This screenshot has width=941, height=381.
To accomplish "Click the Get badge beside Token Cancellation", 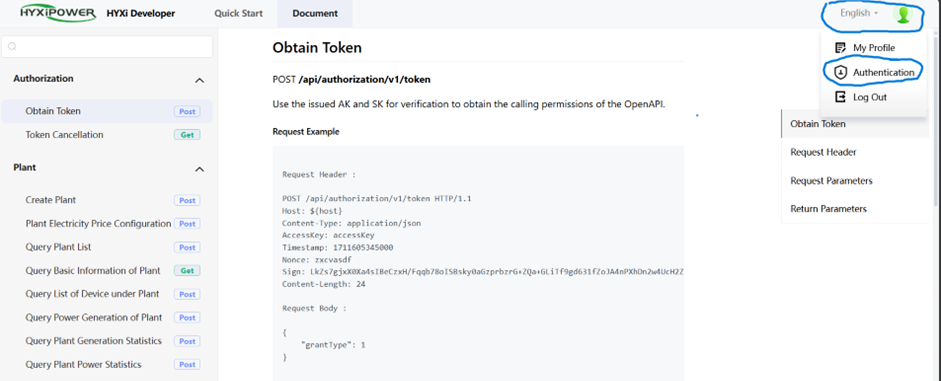I will (187, 135).
